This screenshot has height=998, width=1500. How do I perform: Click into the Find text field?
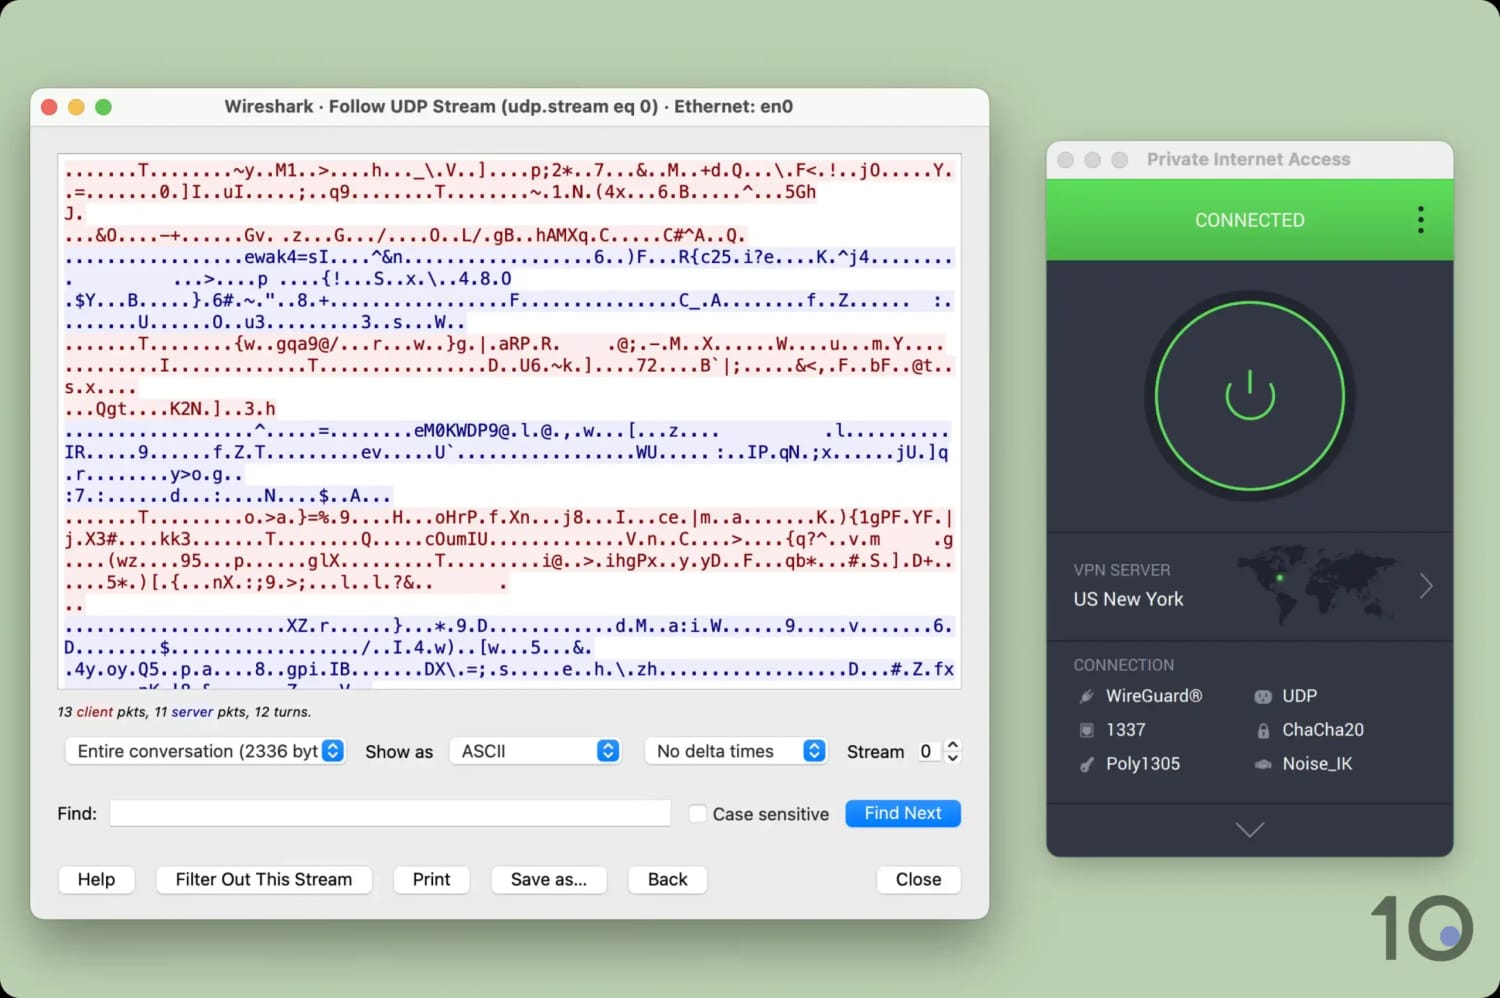coord(390,813)
